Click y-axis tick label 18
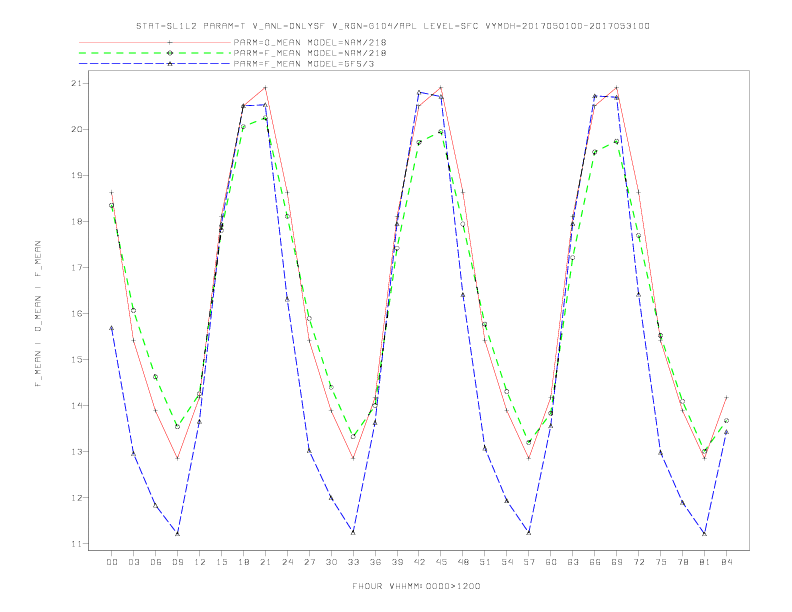 pos(76,221)
